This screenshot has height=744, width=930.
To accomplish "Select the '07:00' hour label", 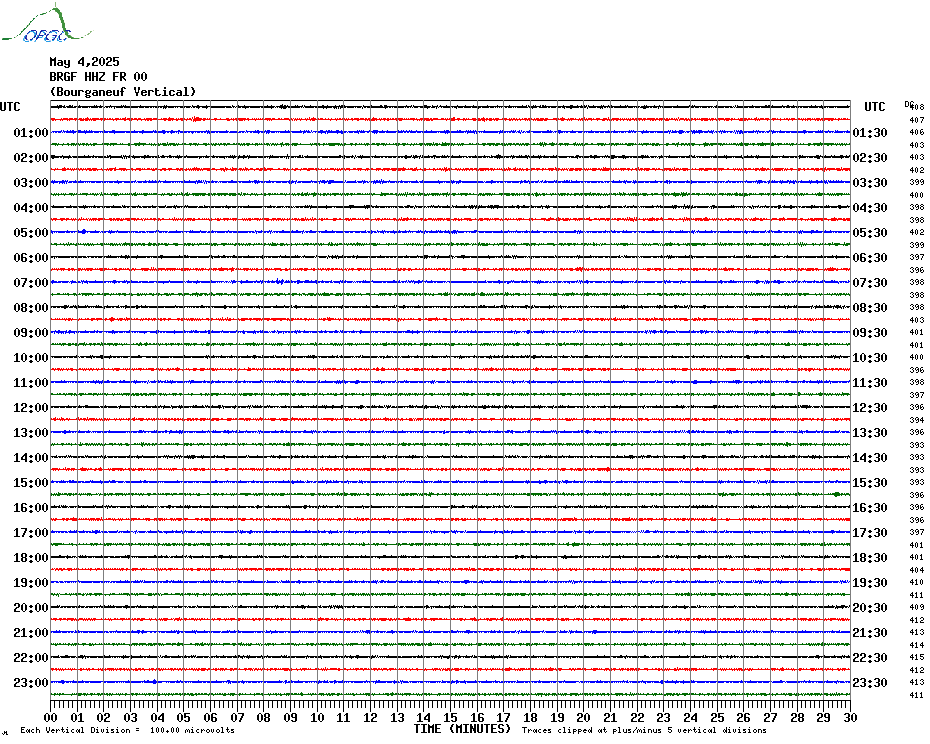I will tap(31, 282).
